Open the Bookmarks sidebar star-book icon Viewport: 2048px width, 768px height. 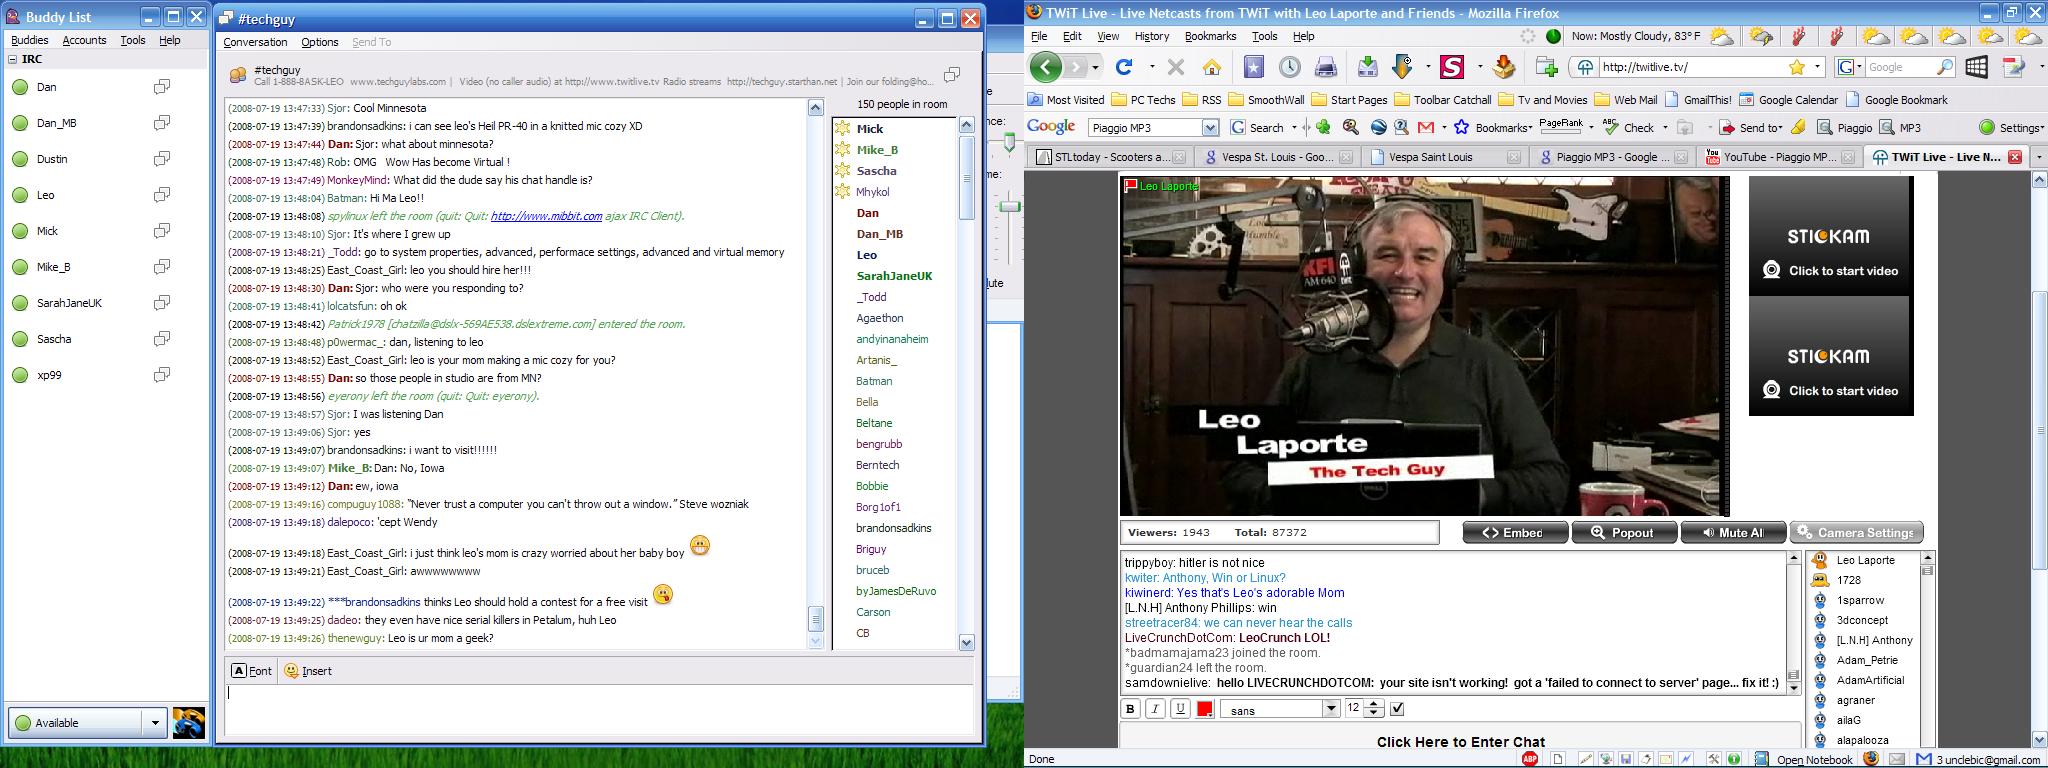tap(1254, 67)
